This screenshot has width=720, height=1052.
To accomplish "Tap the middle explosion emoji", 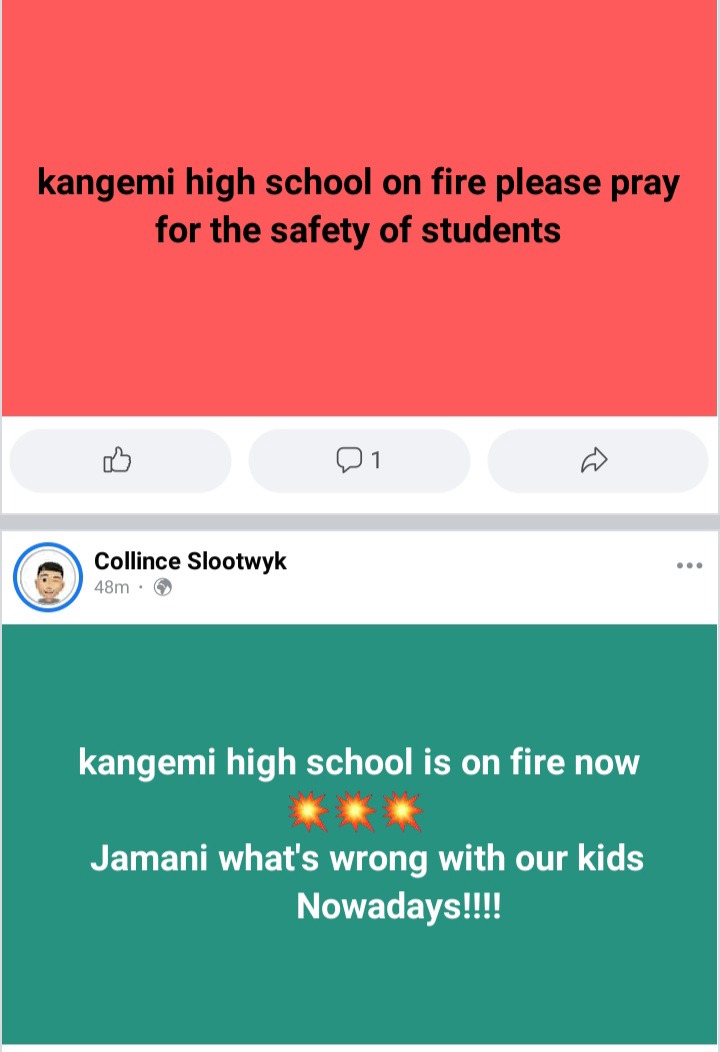I will [356, 811].
